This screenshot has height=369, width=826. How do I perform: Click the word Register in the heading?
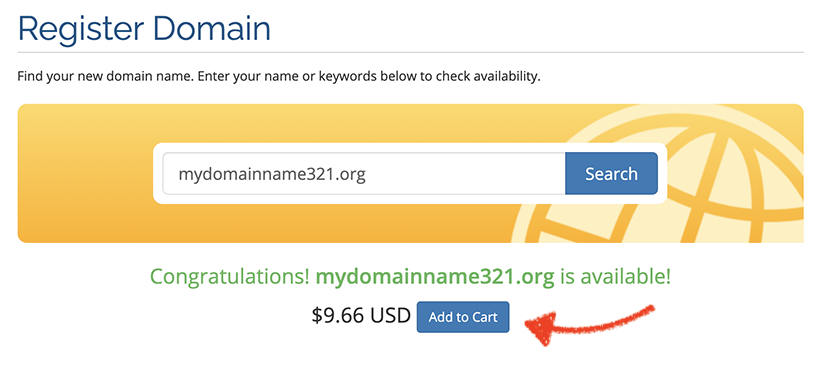[x=82, y=29]
